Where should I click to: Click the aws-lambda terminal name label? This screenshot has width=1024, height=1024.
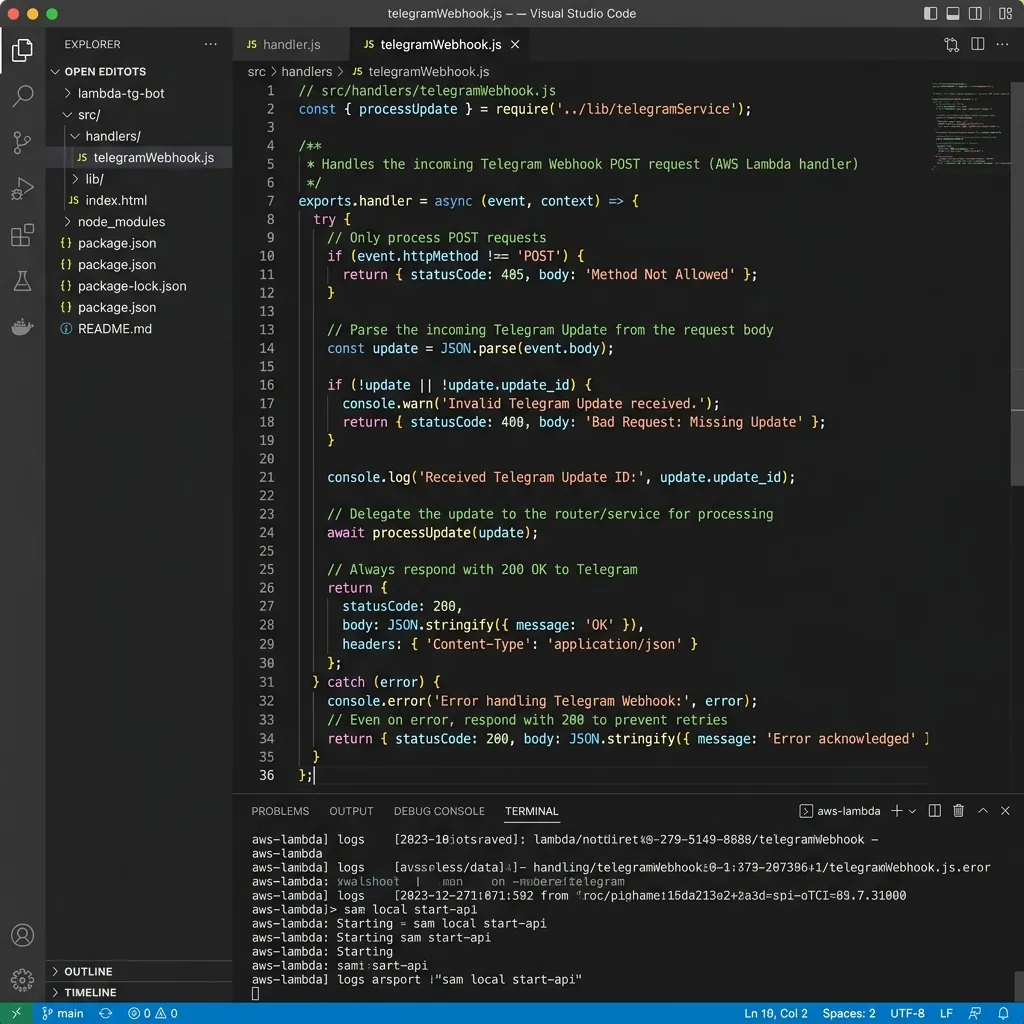click(x=848, y=811)
